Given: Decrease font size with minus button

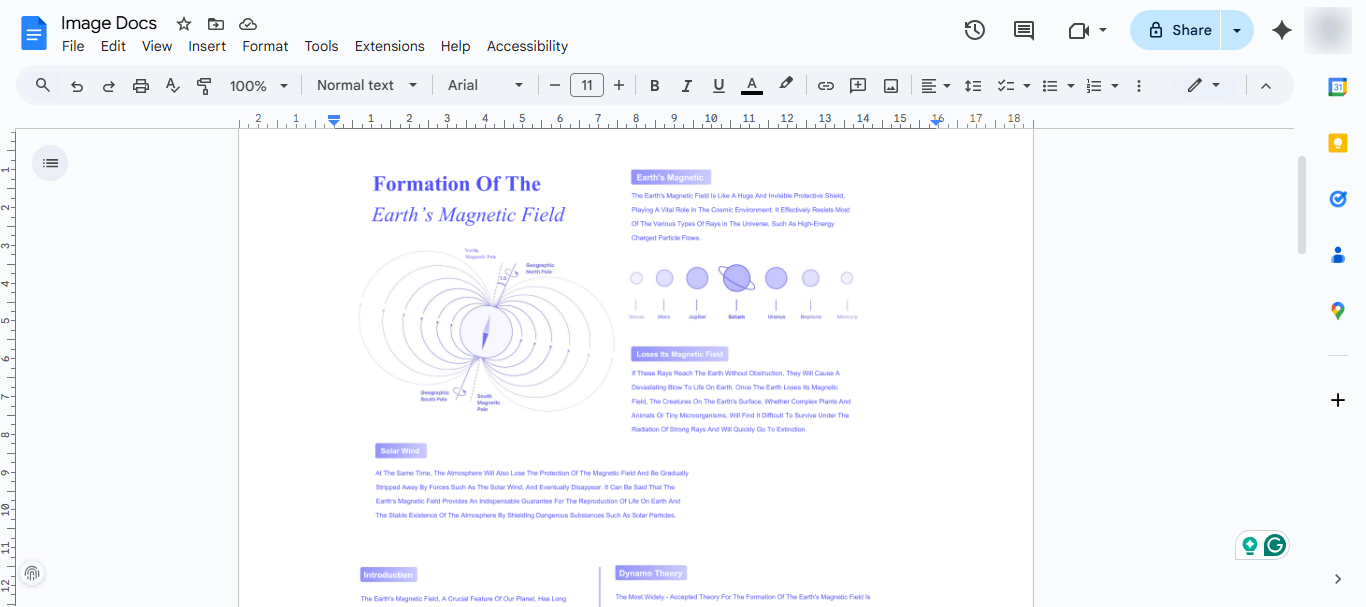Looking at the screenshot, I should tap(555, 86).
